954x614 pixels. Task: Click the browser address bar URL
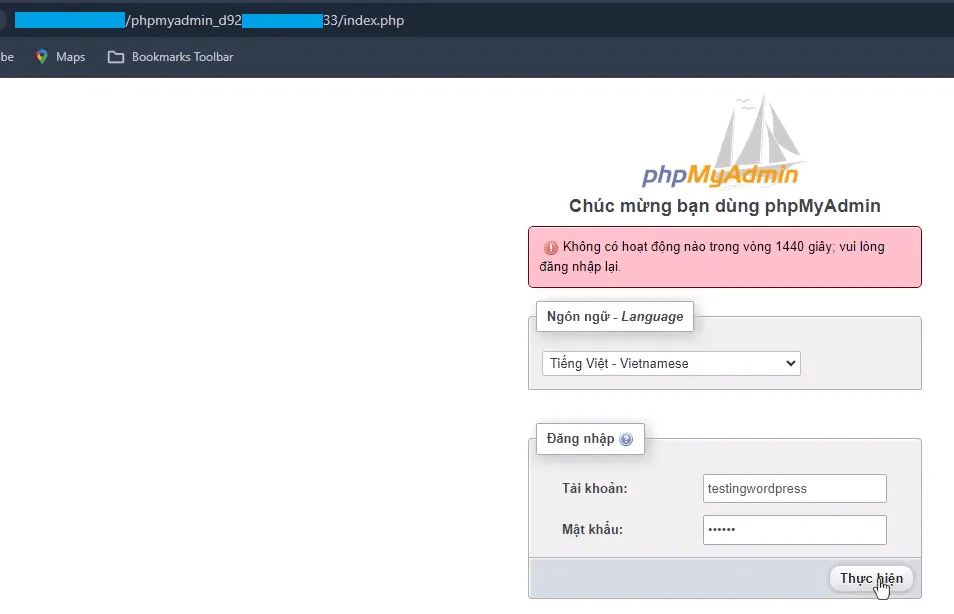[x=209, y=20]
